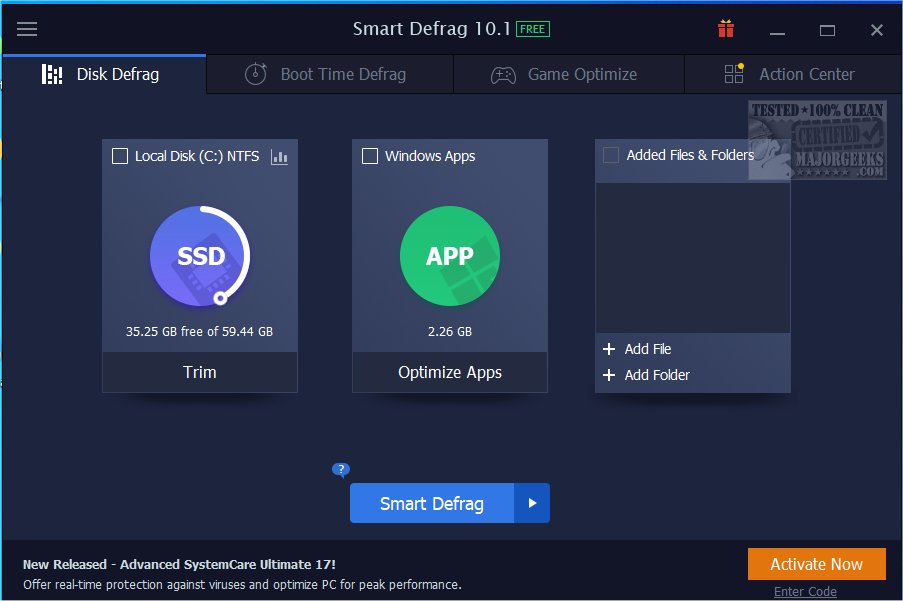
Task: Enable the Windows Apps checkbox
Action: [x=370, y=156]
